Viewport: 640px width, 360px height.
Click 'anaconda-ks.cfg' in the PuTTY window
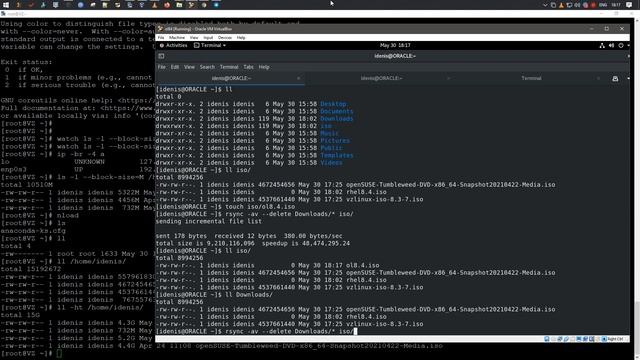click(x=33, y=231)
